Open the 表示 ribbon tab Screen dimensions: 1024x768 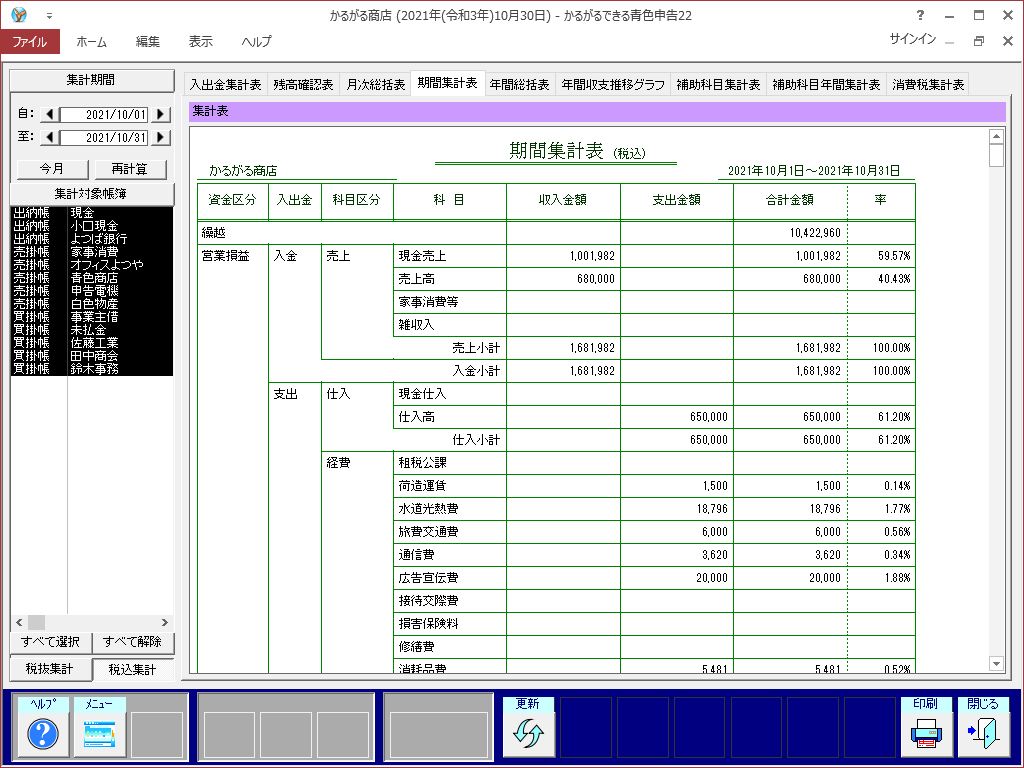click(x=200, y=41)
